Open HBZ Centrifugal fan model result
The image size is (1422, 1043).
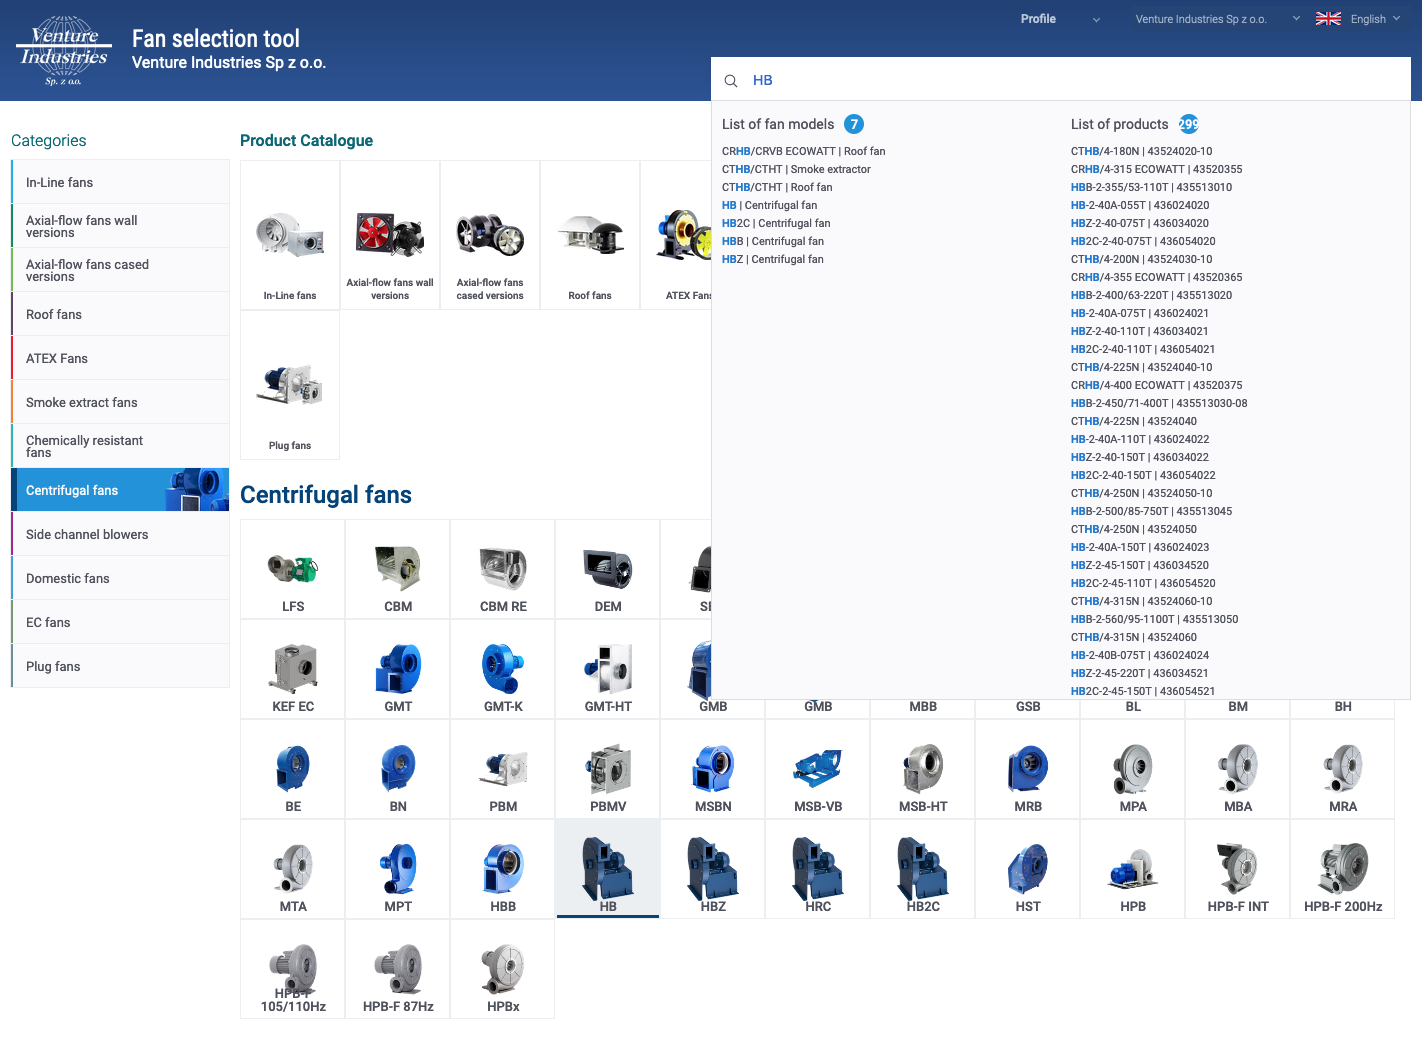pos(773,259)
